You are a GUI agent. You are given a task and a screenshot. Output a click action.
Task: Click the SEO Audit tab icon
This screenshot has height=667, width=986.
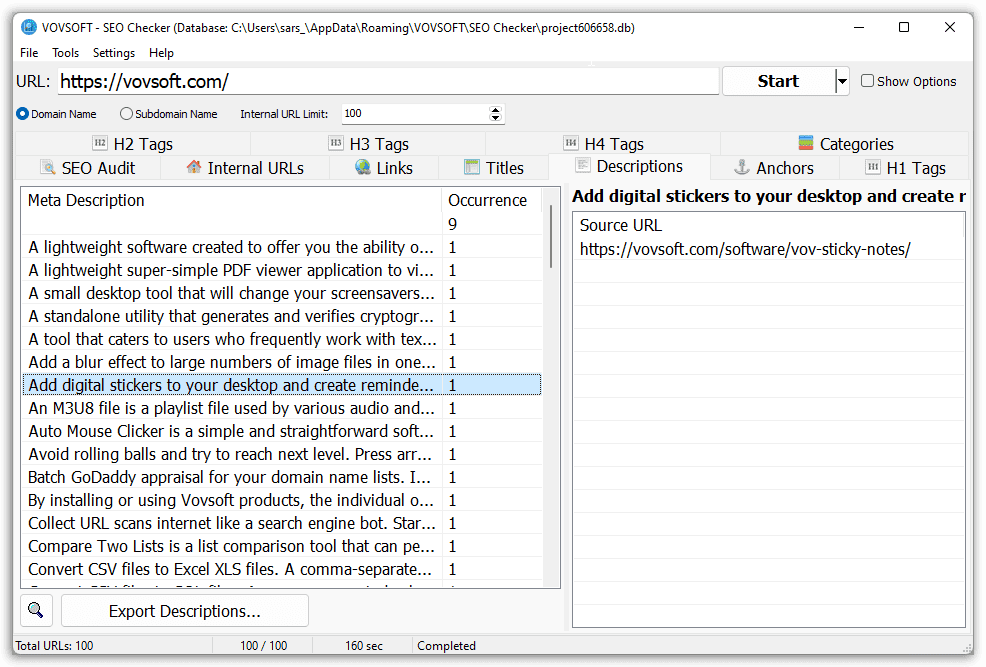(48, 167)
